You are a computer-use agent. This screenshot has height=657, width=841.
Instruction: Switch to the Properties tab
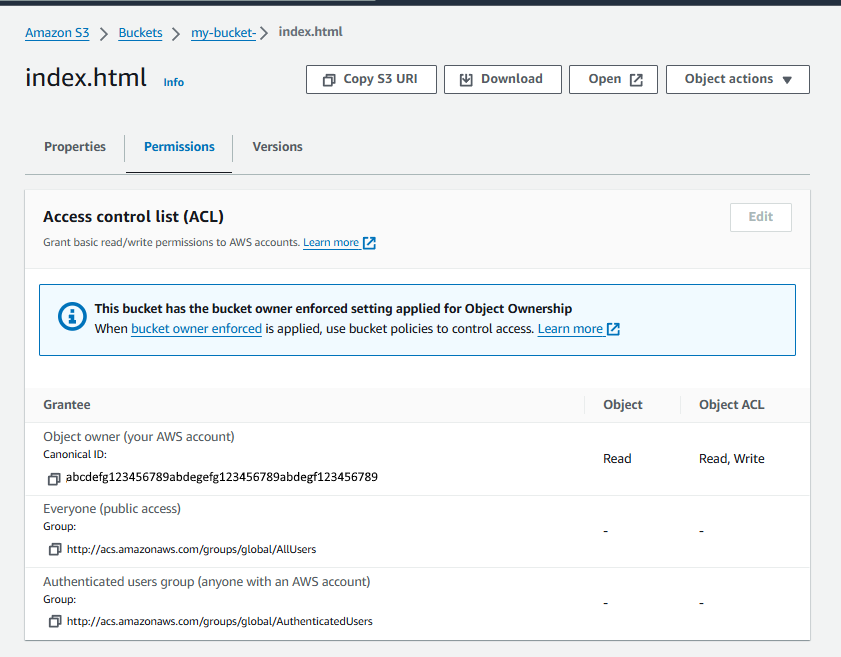75,147
